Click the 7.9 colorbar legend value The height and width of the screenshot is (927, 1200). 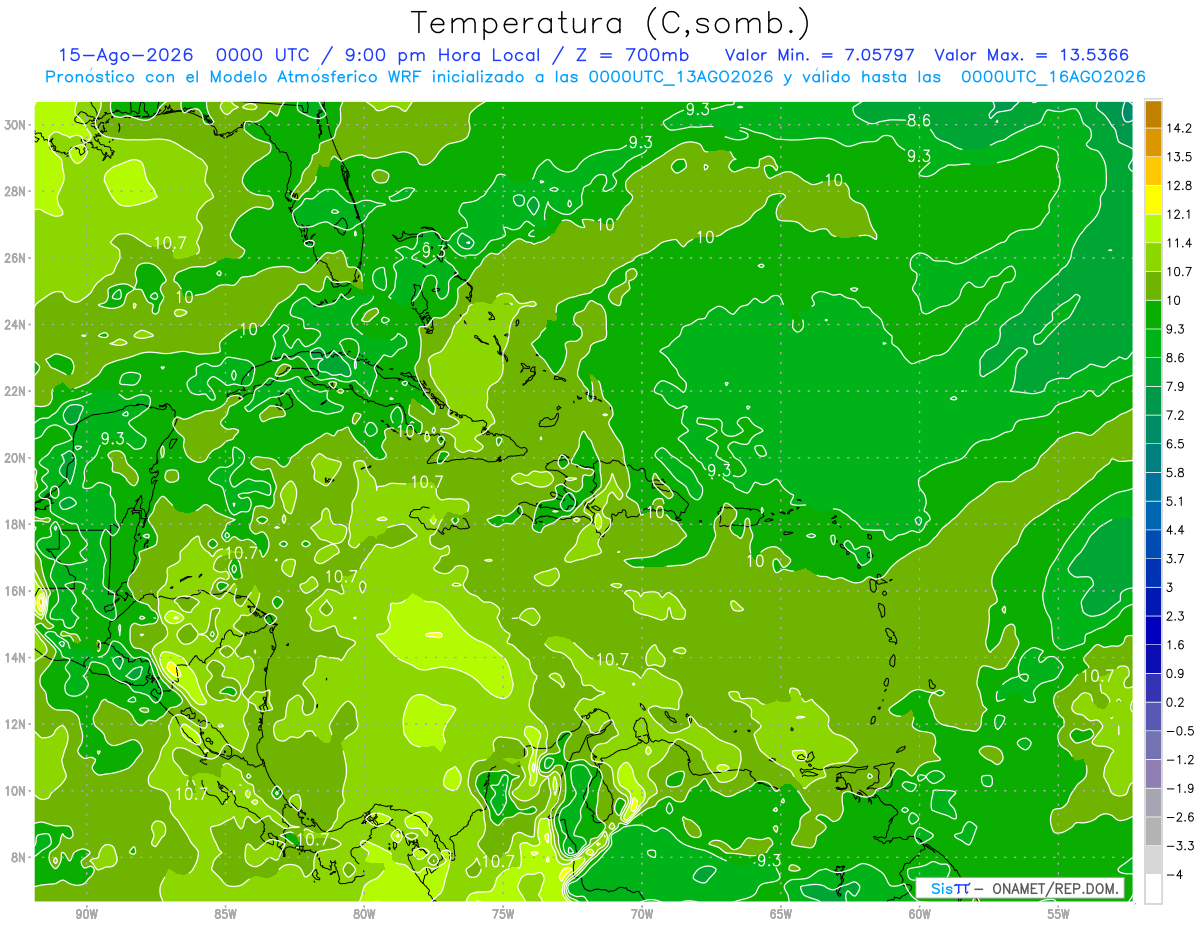pos(1176,387)
